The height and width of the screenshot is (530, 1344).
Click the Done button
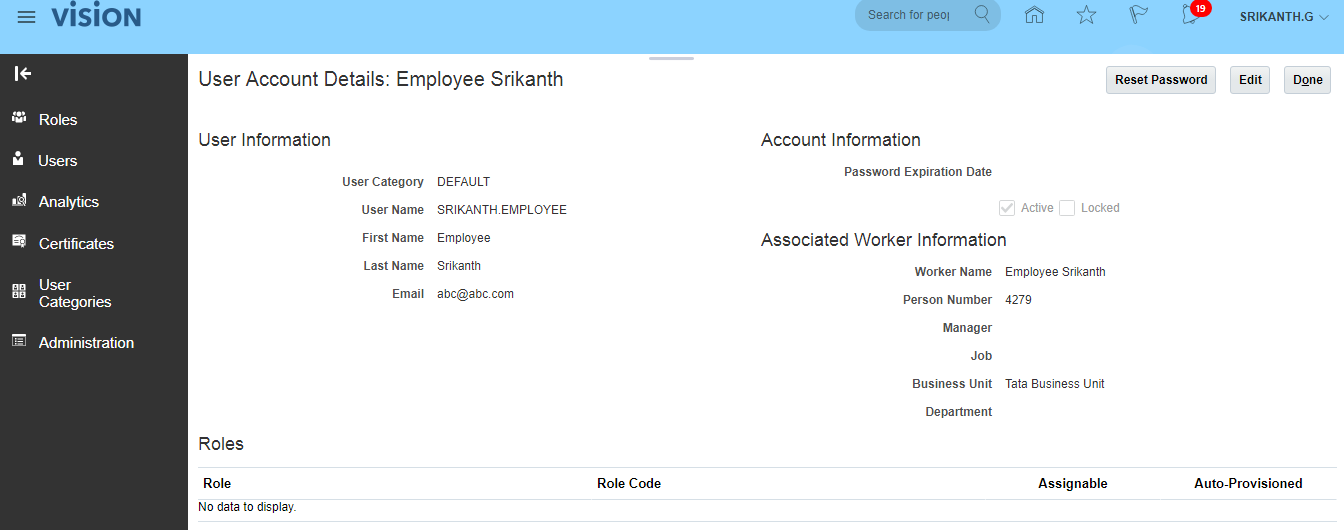click(x=1307, y=80)
